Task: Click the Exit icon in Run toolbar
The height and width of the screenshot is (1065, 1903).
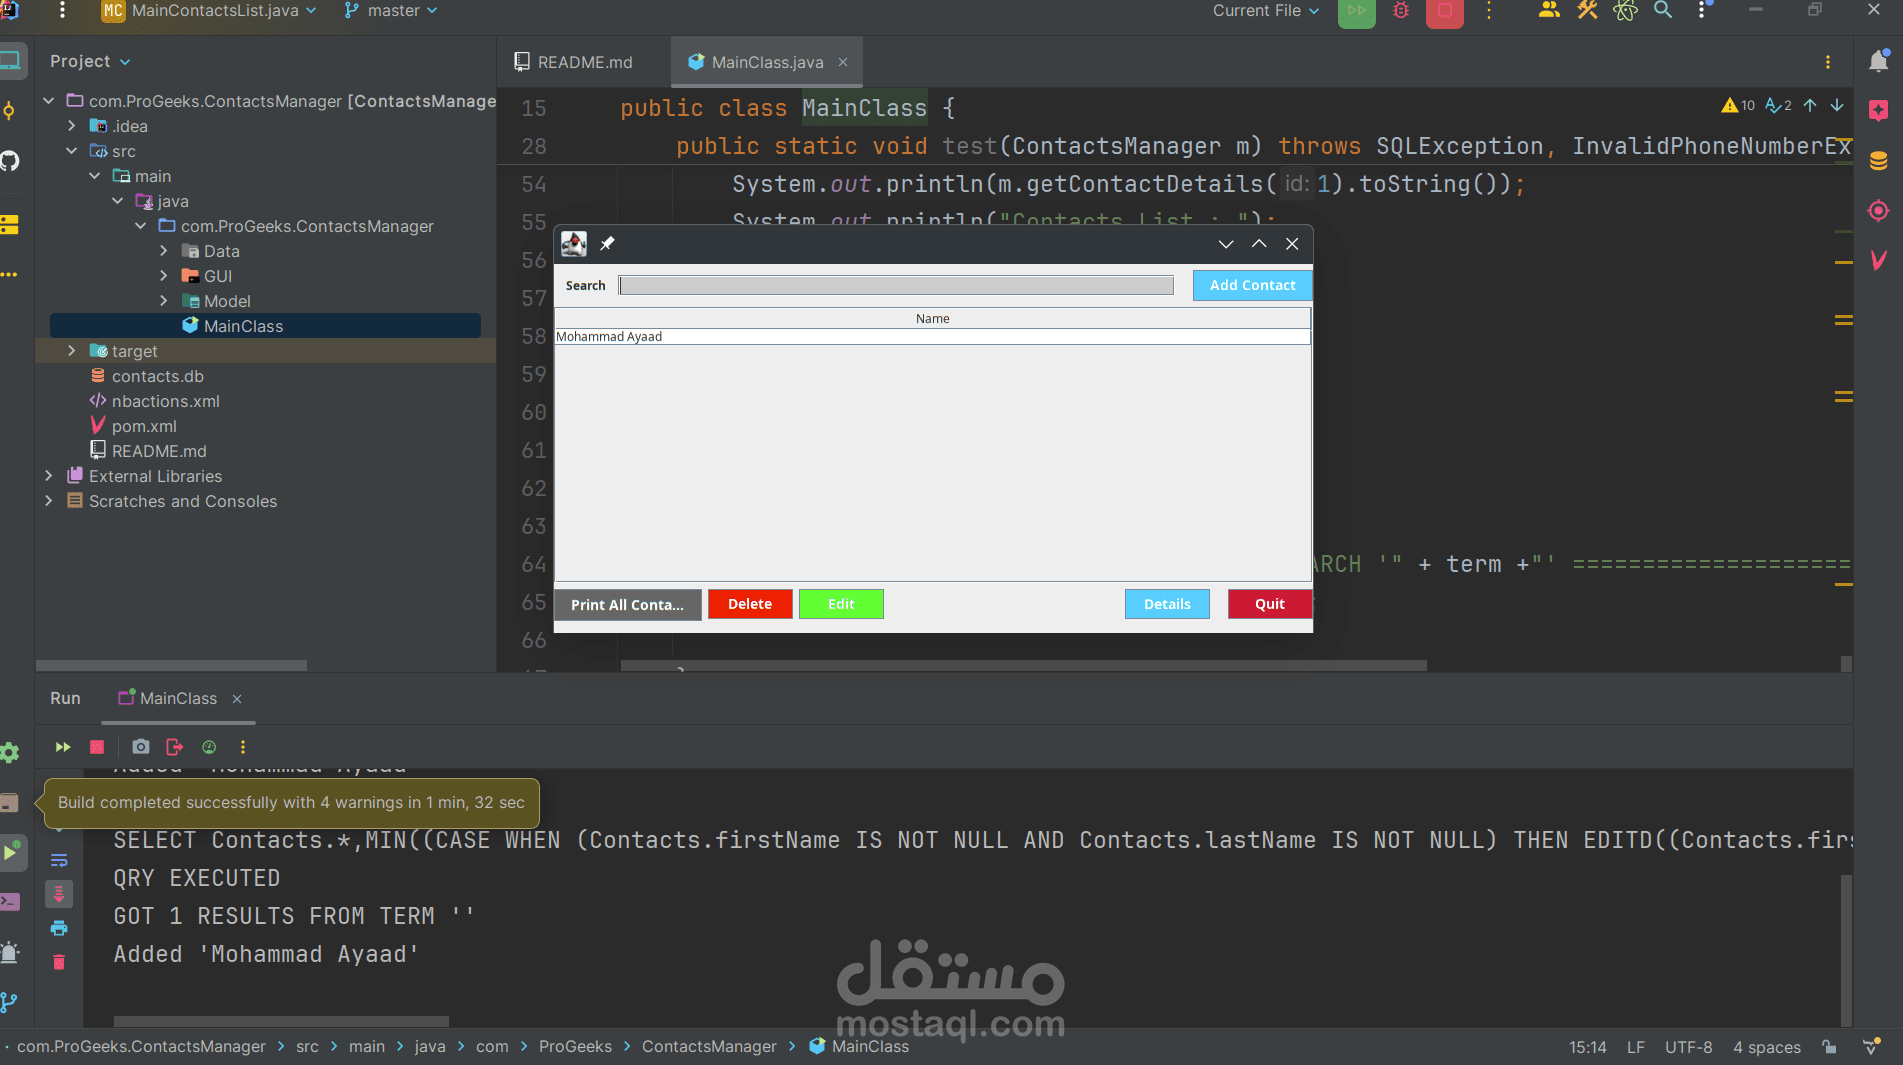Action: coord(175,747)
